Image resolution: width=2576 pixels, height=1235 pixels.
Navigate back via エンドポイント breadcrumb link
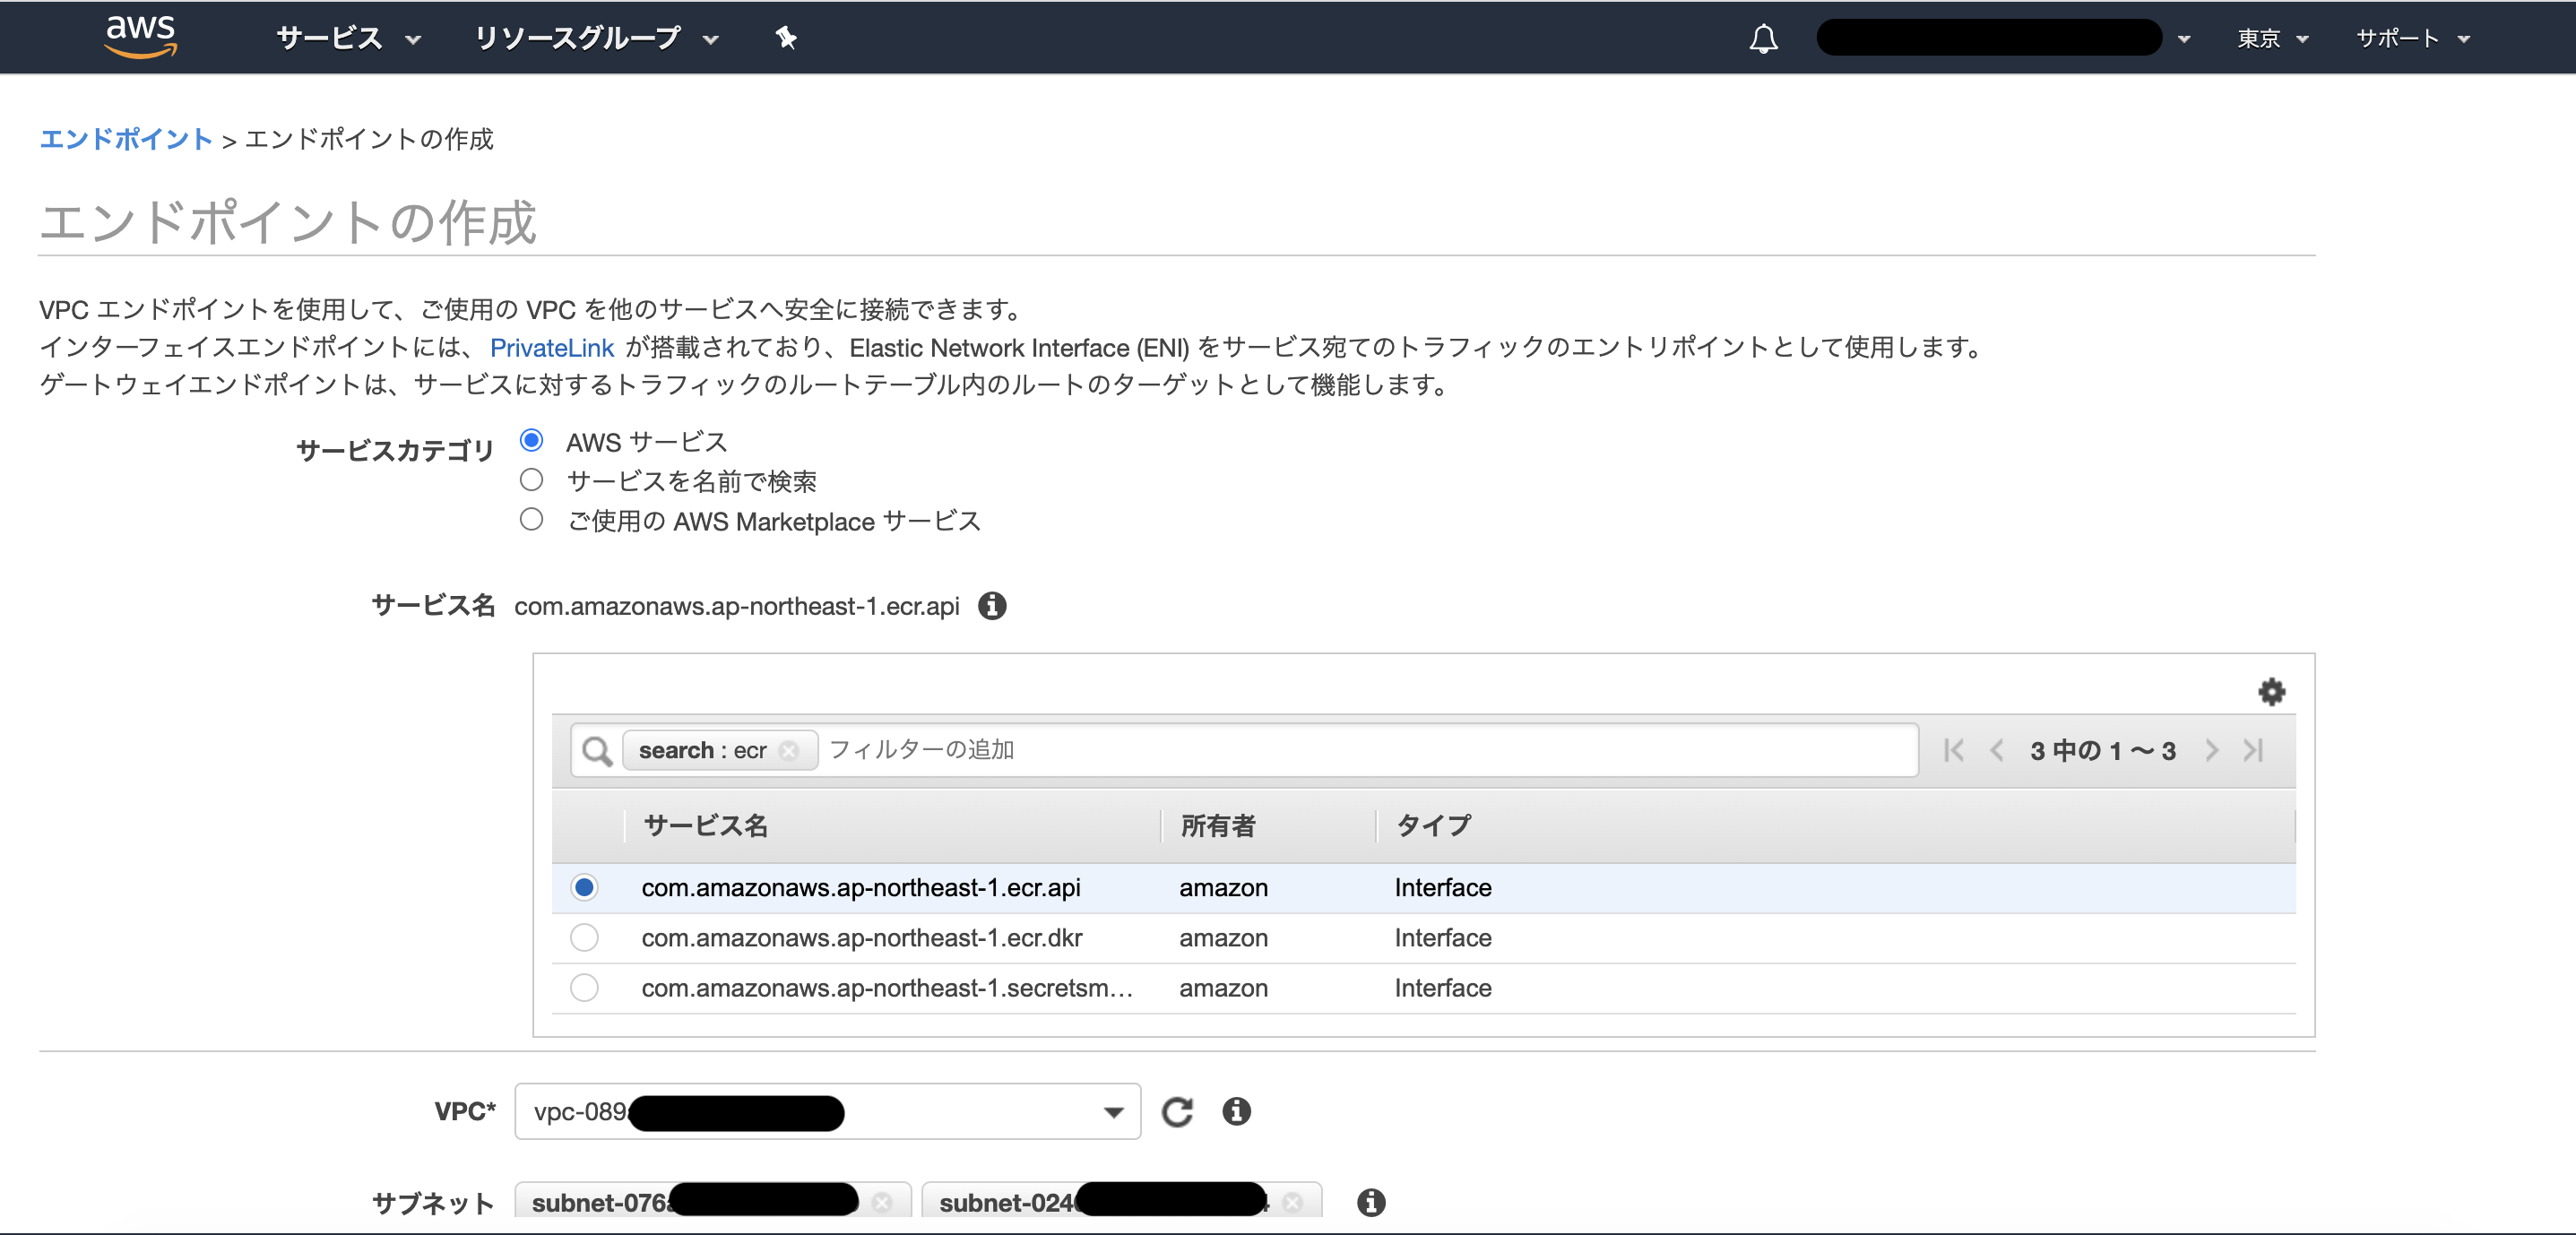pos(125,139)
